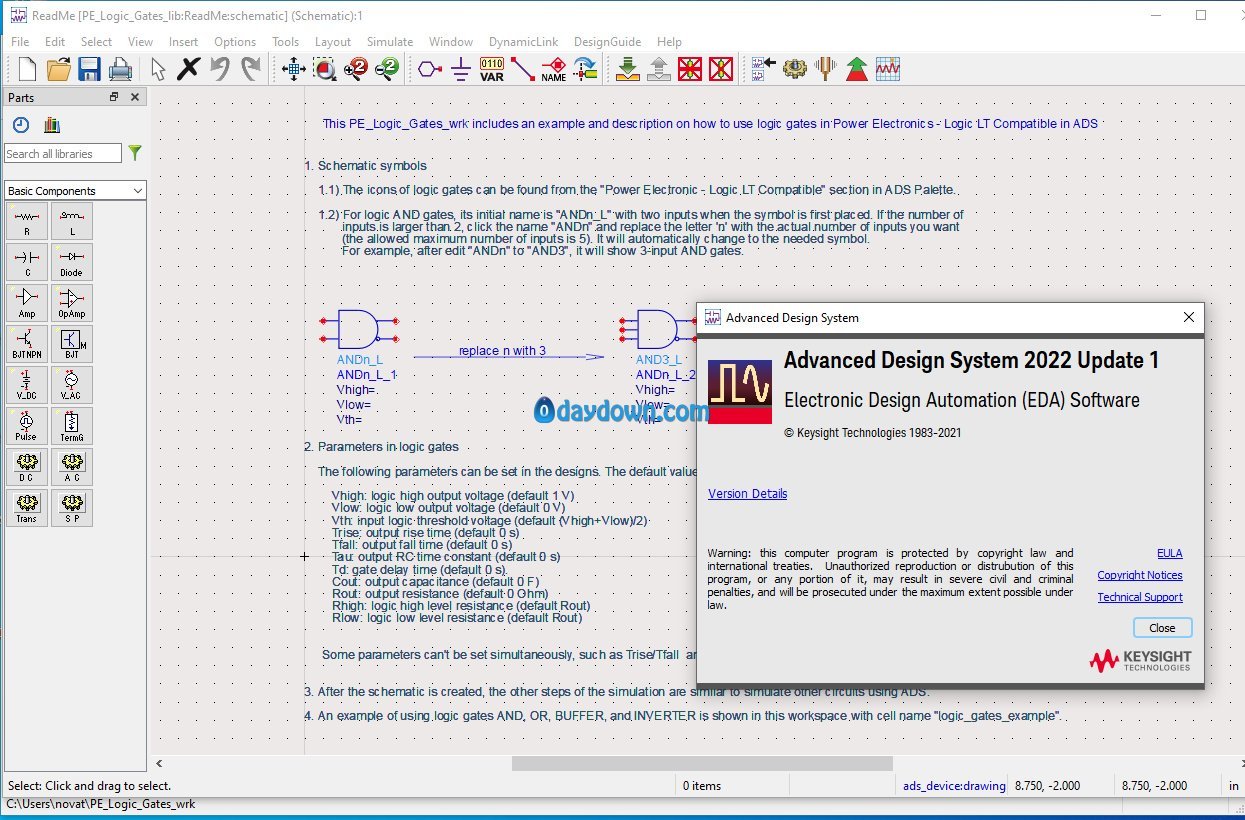Open the DynamicLink menu
Screen dimensions: 1245x820
tap(524, 42)
